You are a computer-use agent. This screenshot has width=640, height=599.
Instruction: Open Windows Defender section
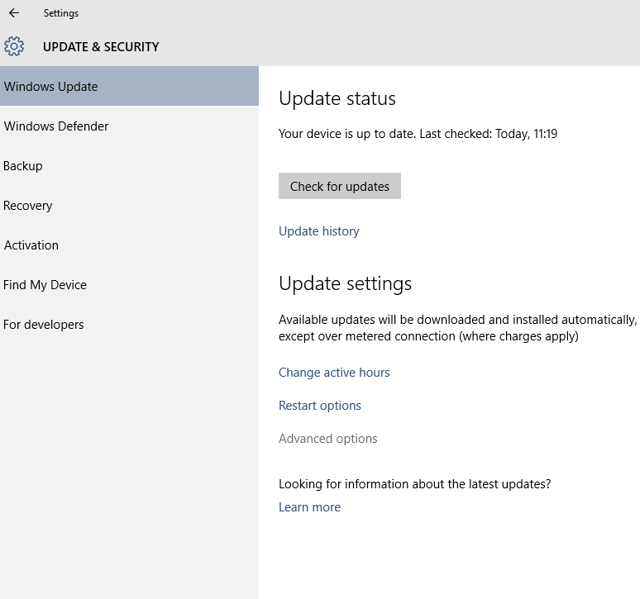point(129,126)
